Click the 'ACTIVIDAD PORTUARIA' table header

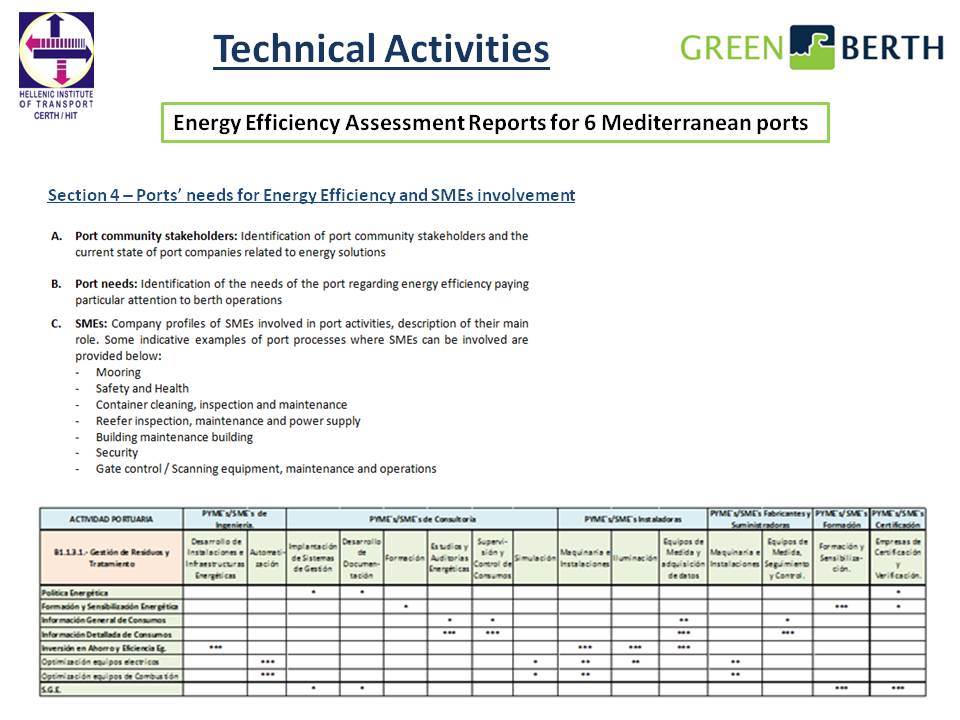(x=111, y=519)
